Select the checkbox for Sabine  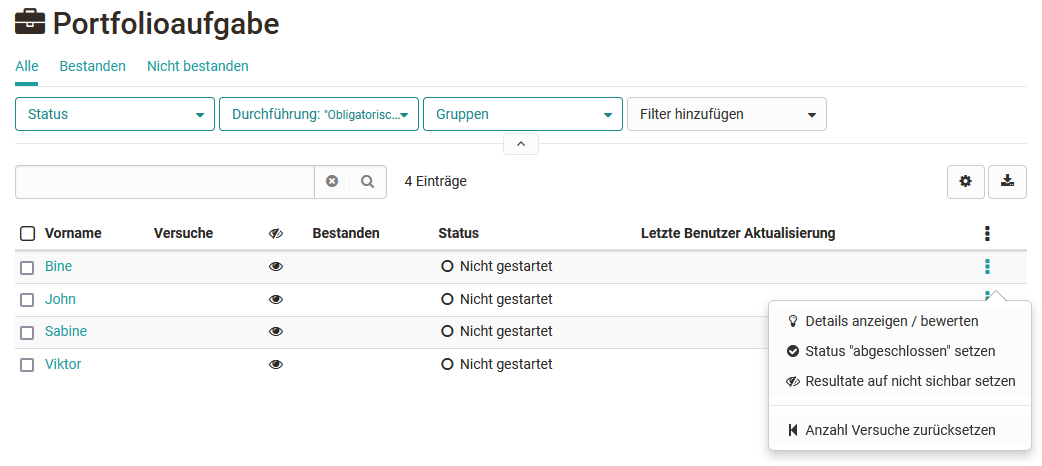click(28, 332)
